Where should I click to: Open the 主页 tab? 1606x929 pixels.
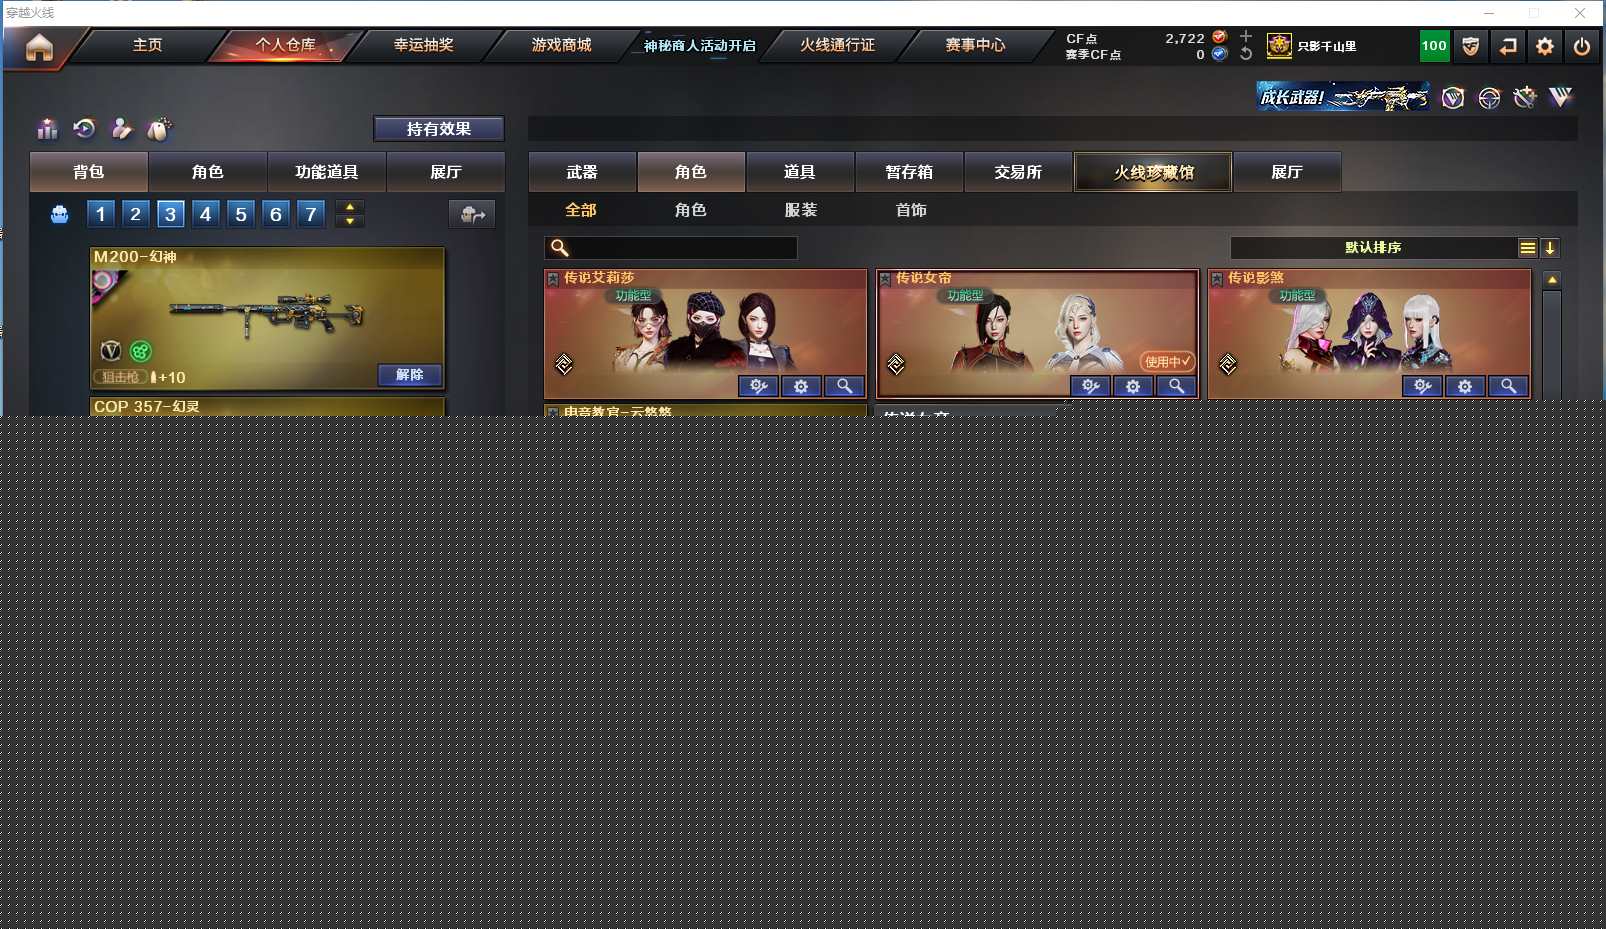coord(148,45)
